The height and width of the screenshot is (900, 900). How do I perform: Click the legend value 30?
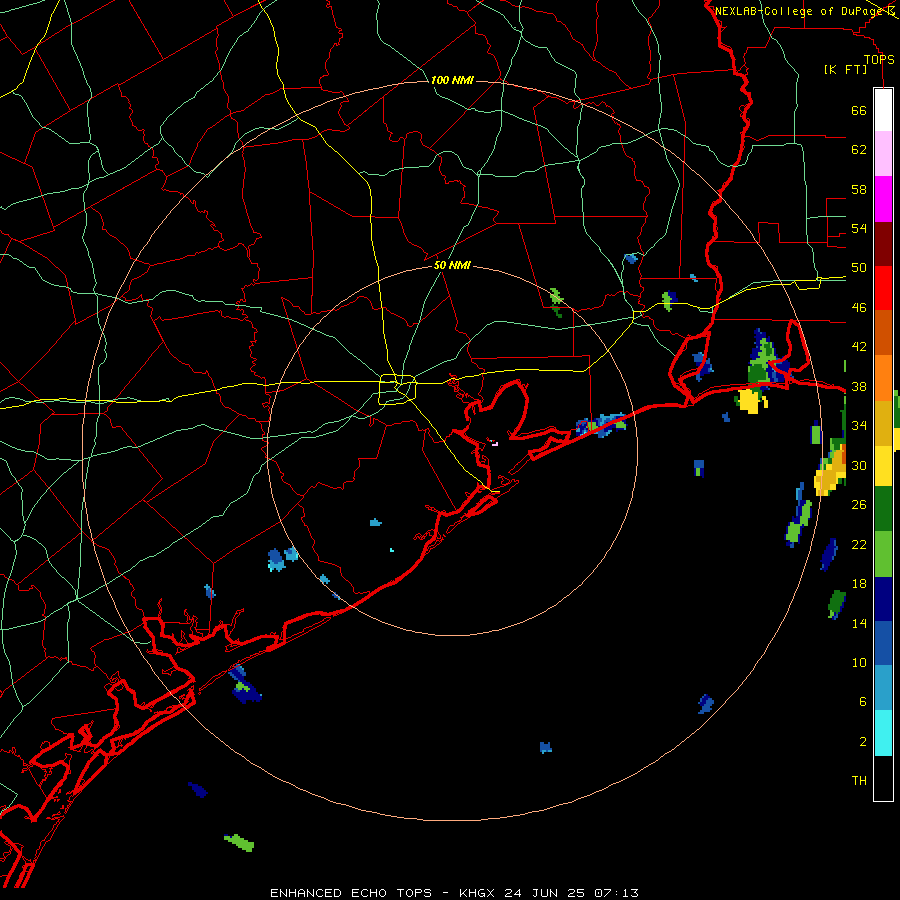859,465
